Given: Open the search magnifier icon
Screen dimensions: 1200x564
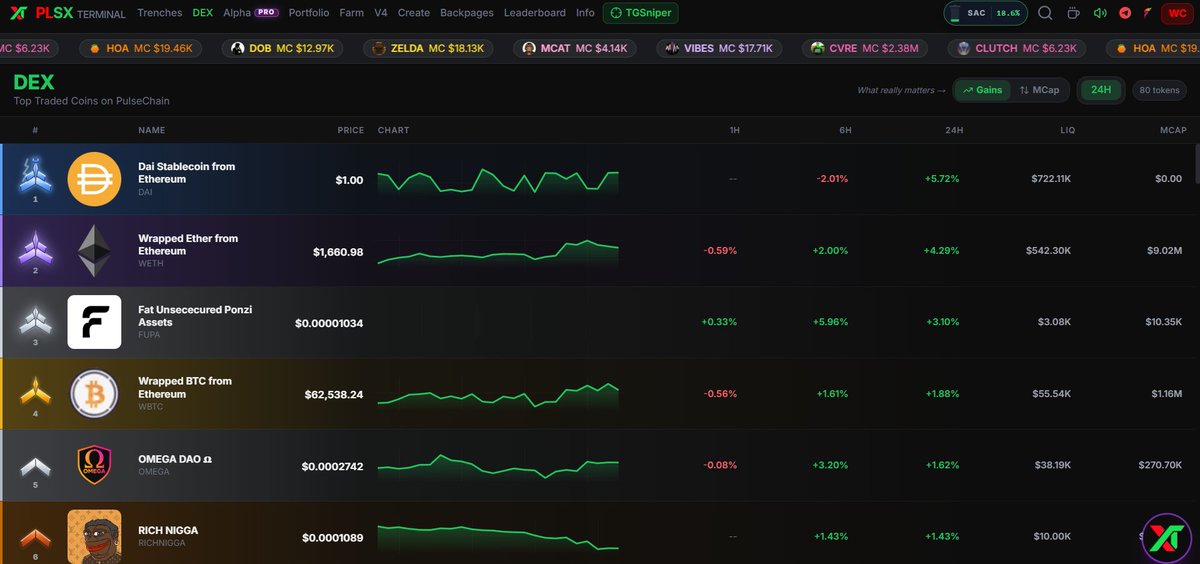Looking at the screenshot, I should point(1045,13).
